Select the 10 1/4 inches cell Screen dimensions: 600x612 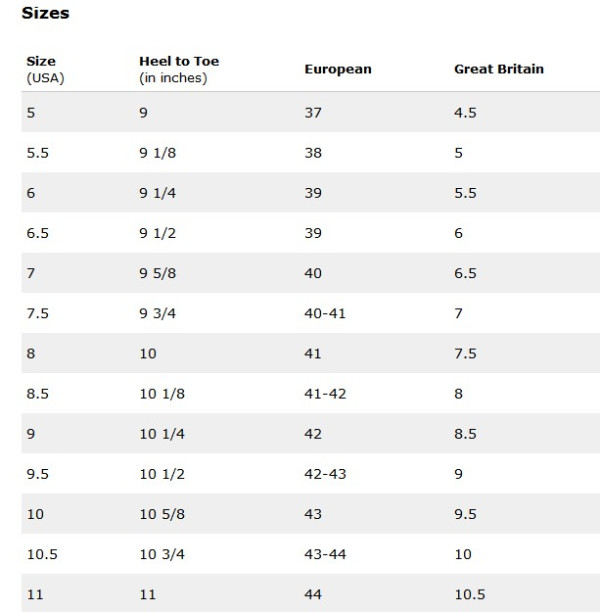click(x=162, y=434)
